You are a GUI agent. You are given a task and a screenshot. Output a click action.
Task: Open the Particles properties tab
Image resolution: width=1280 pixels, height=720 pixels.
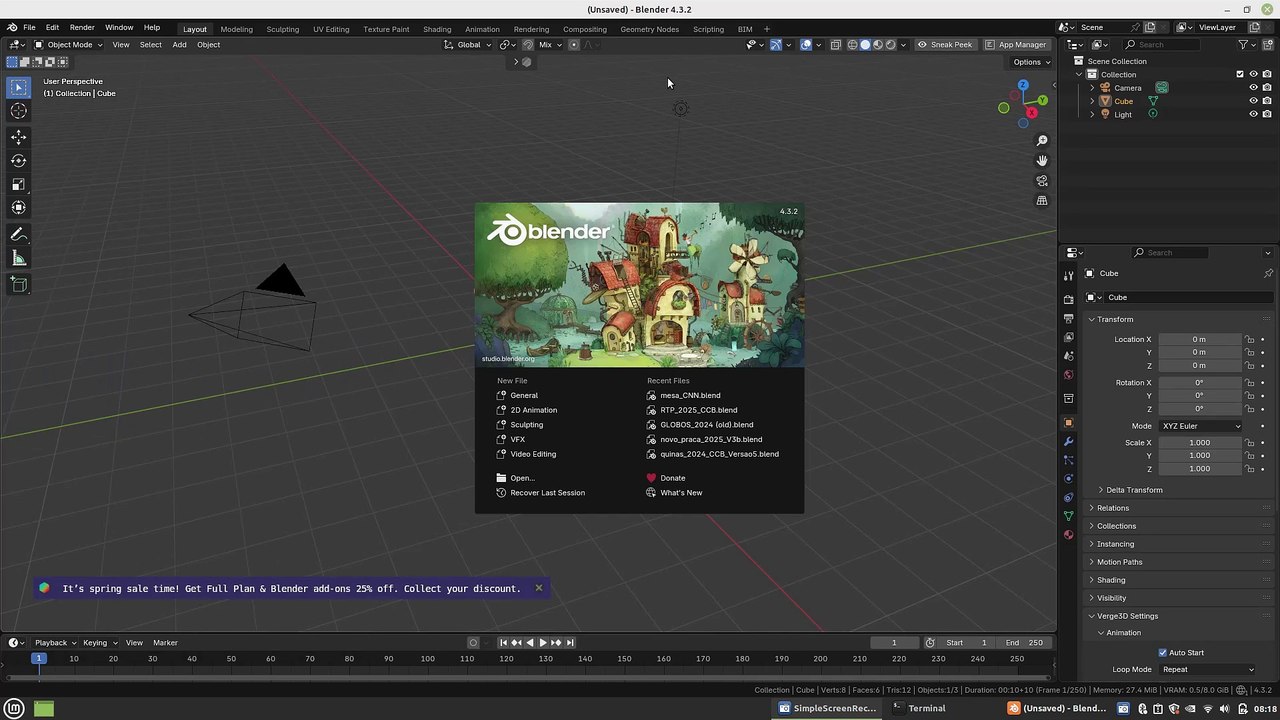coord(1068,460)
